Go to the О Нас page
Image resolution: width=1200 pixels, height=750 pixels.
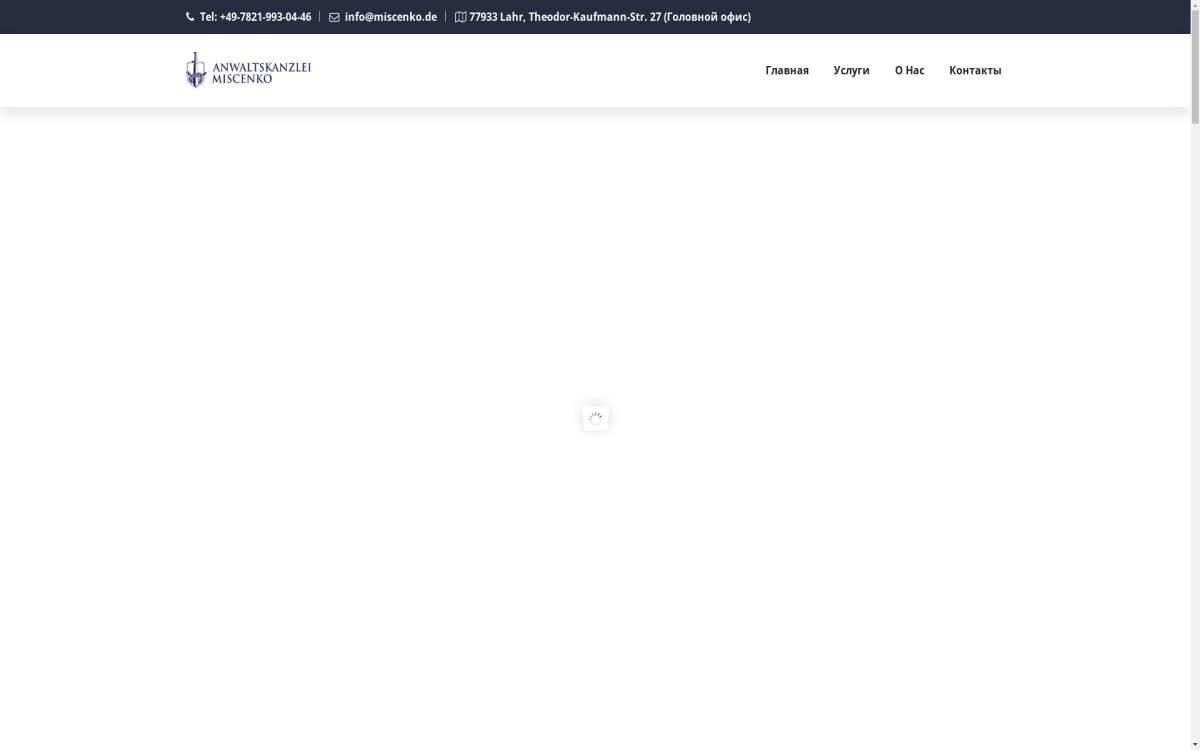909,70
